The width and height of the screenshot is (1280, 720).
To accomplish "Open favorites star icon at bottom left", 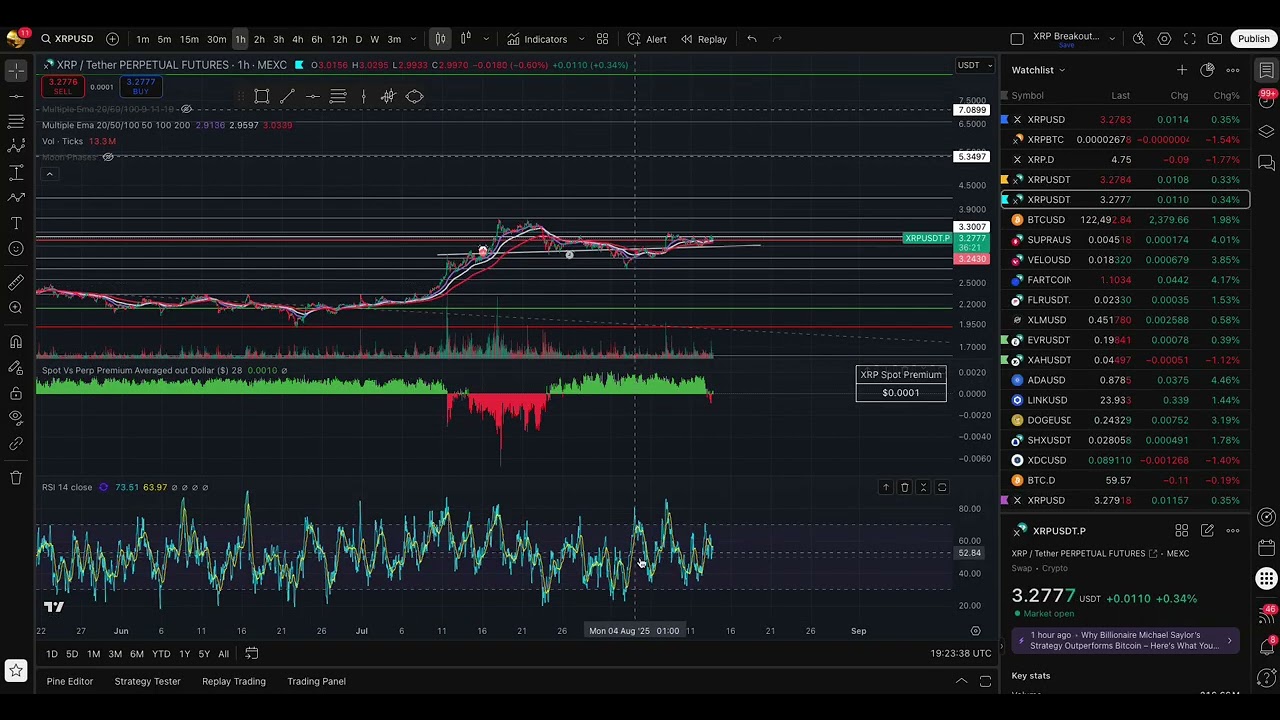I will click(15, 671).
